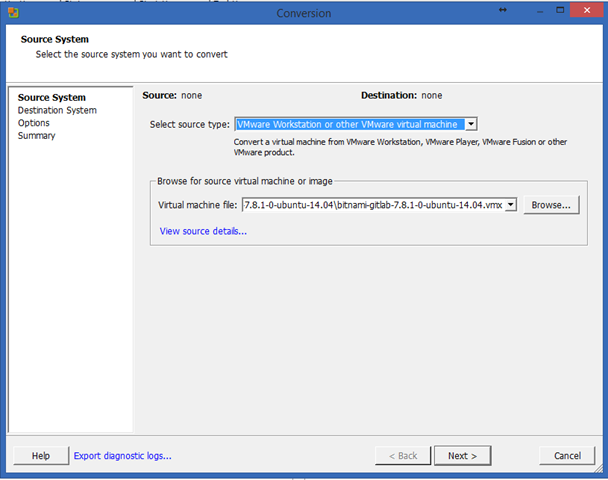Click the Help button
Viewport: 608px width, 480px height.
pyautogui.click(x=41, y=456)
